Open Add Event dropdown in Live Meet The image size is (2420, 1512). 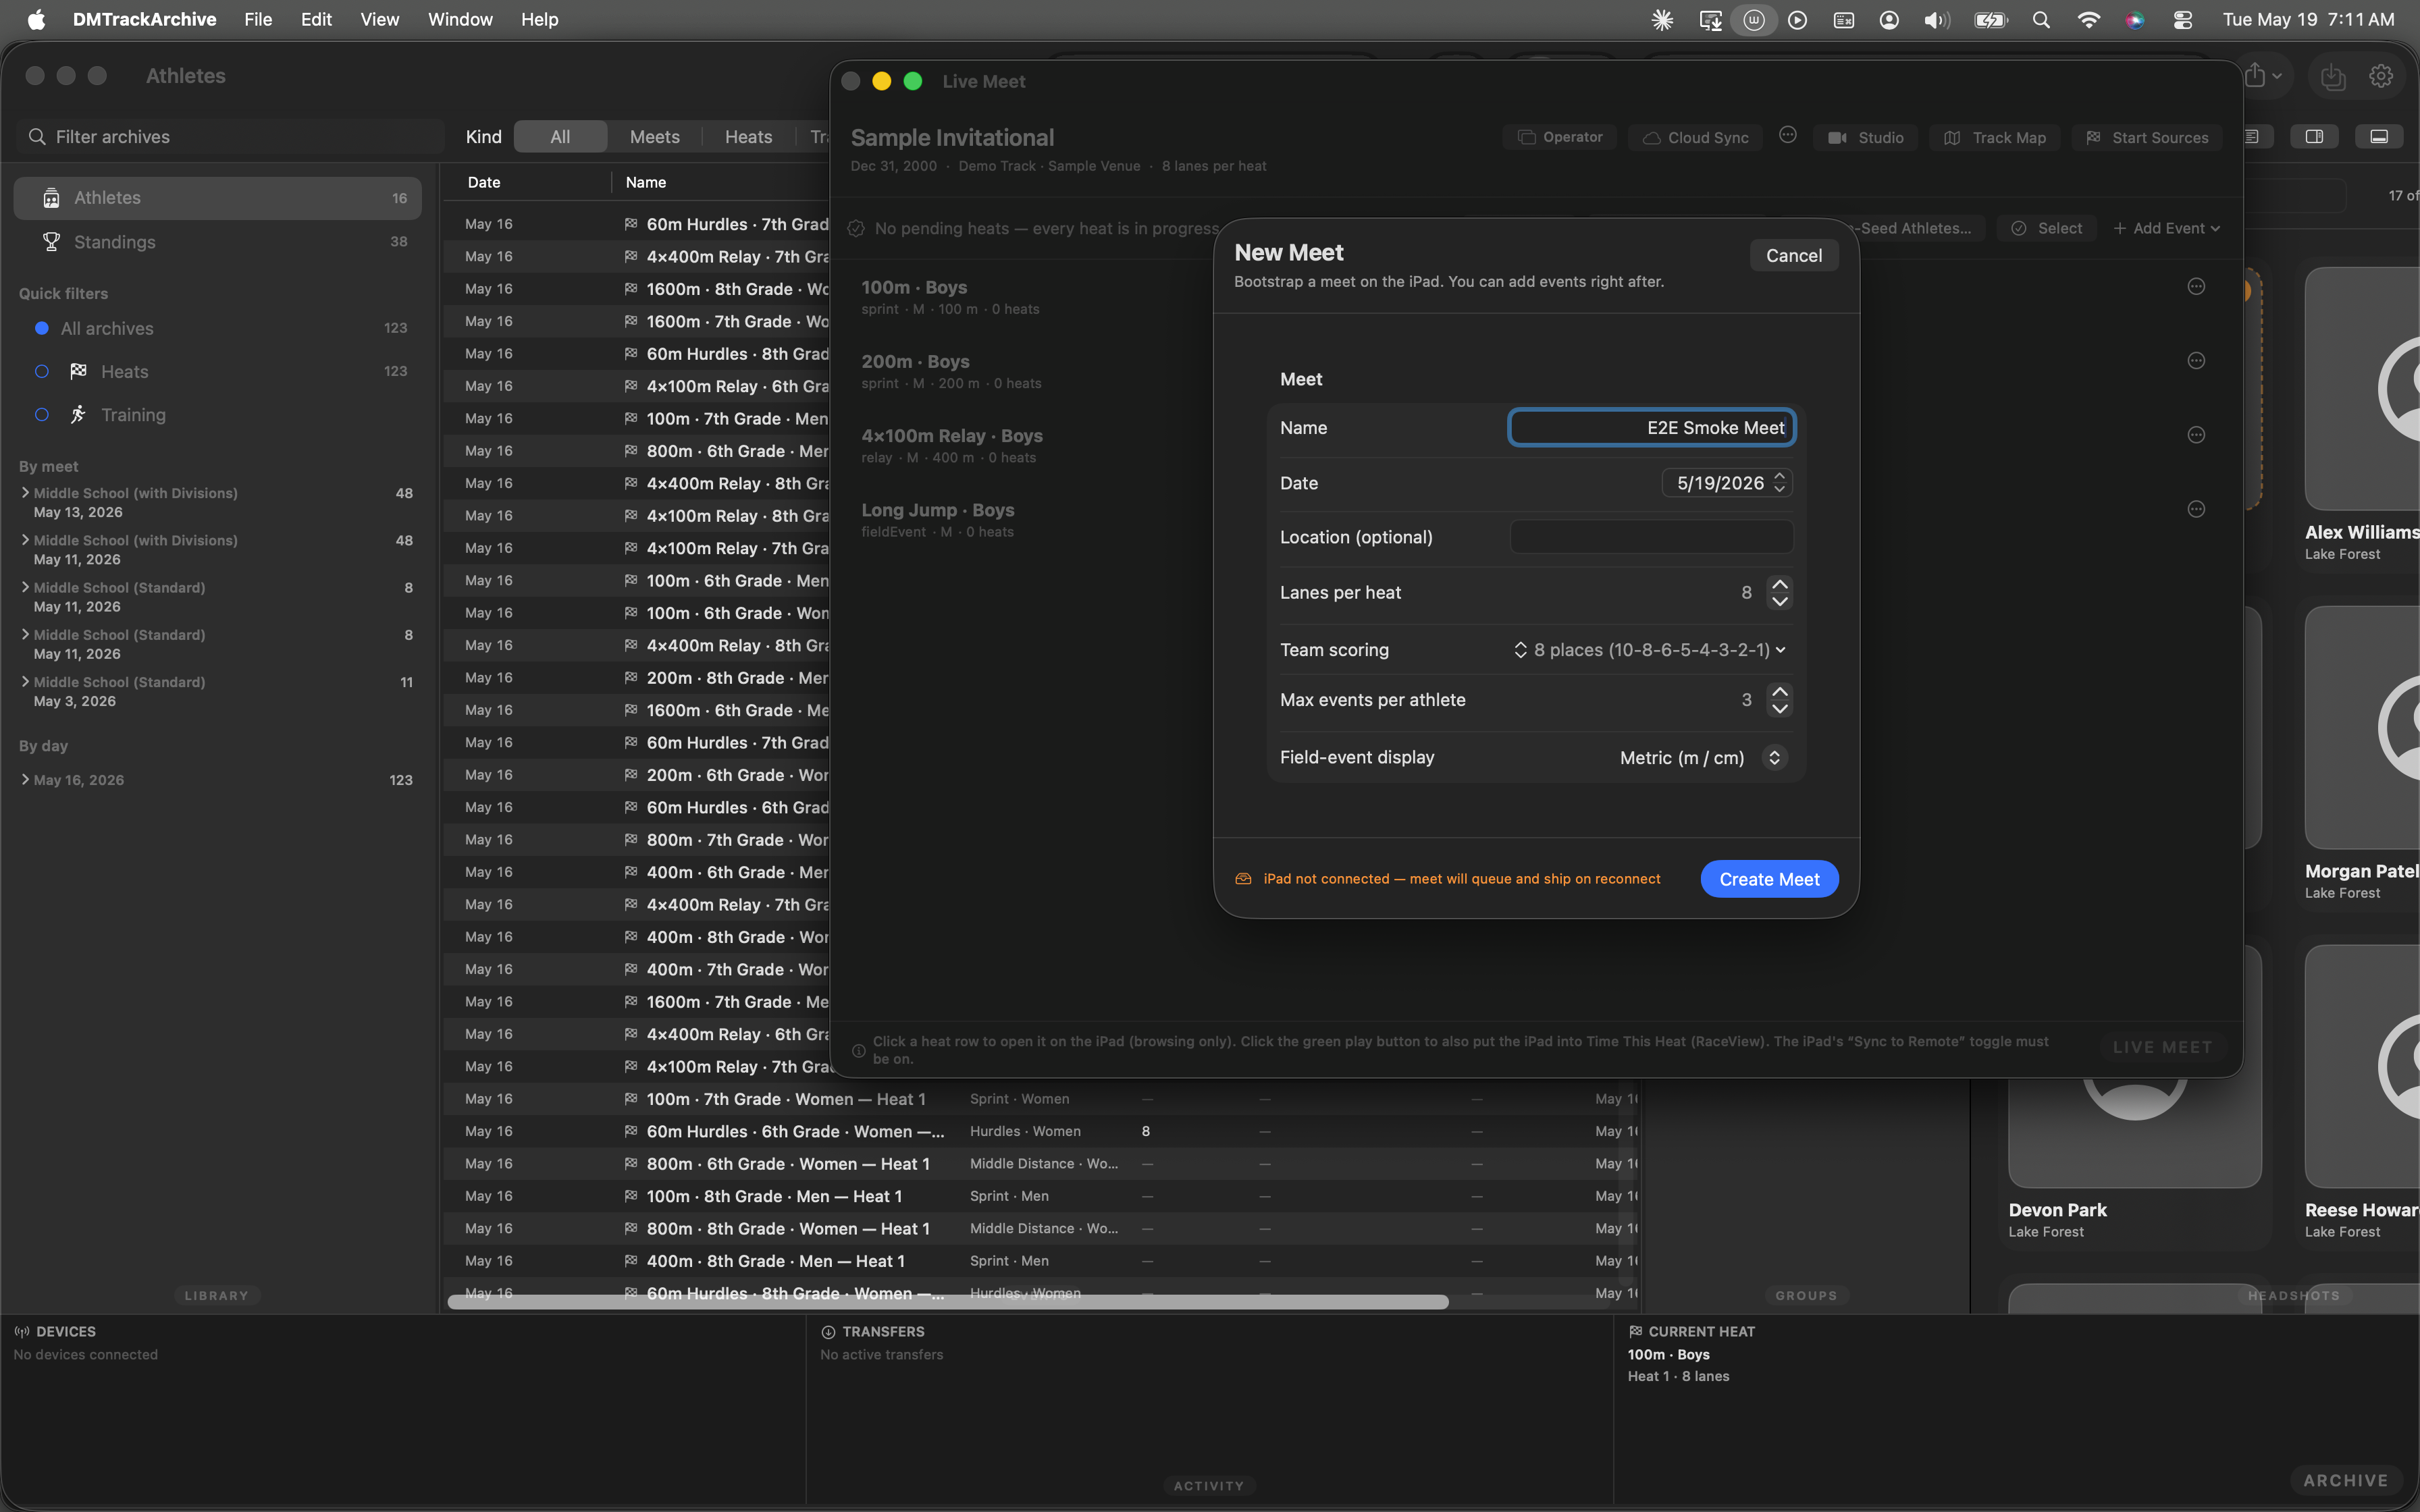(2166, 228)
